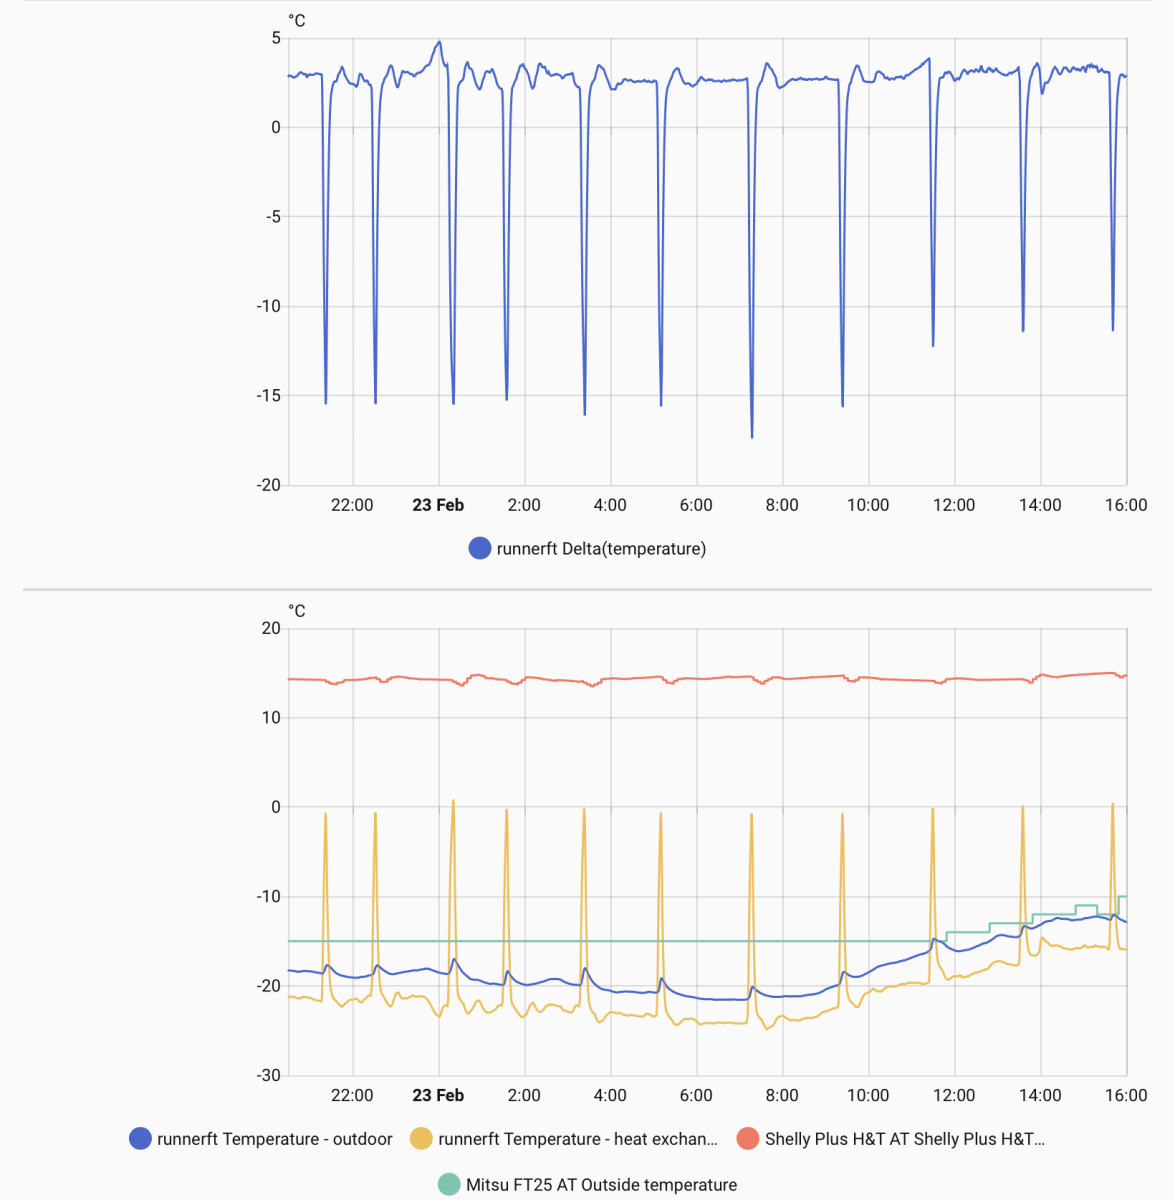Toggle the runnerft Delta(temperature) legend label
Screen dimensions: 1175x1200
[601, 548]
